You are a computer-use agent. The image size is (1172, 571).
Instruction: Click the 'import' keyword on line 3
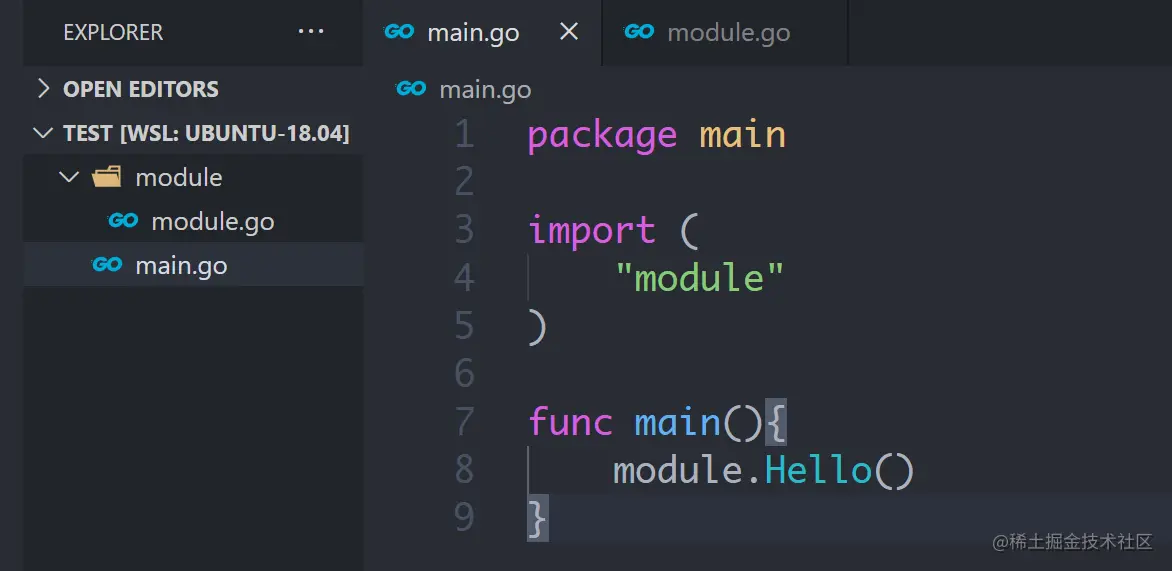pos(592,230)
